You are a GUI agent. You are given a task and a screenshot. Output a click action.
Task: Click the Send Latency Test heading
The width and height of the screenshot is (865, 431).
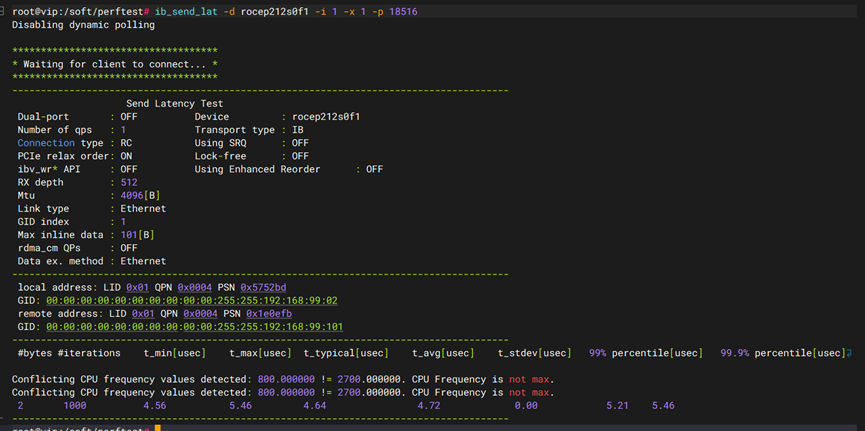(175, 104)
